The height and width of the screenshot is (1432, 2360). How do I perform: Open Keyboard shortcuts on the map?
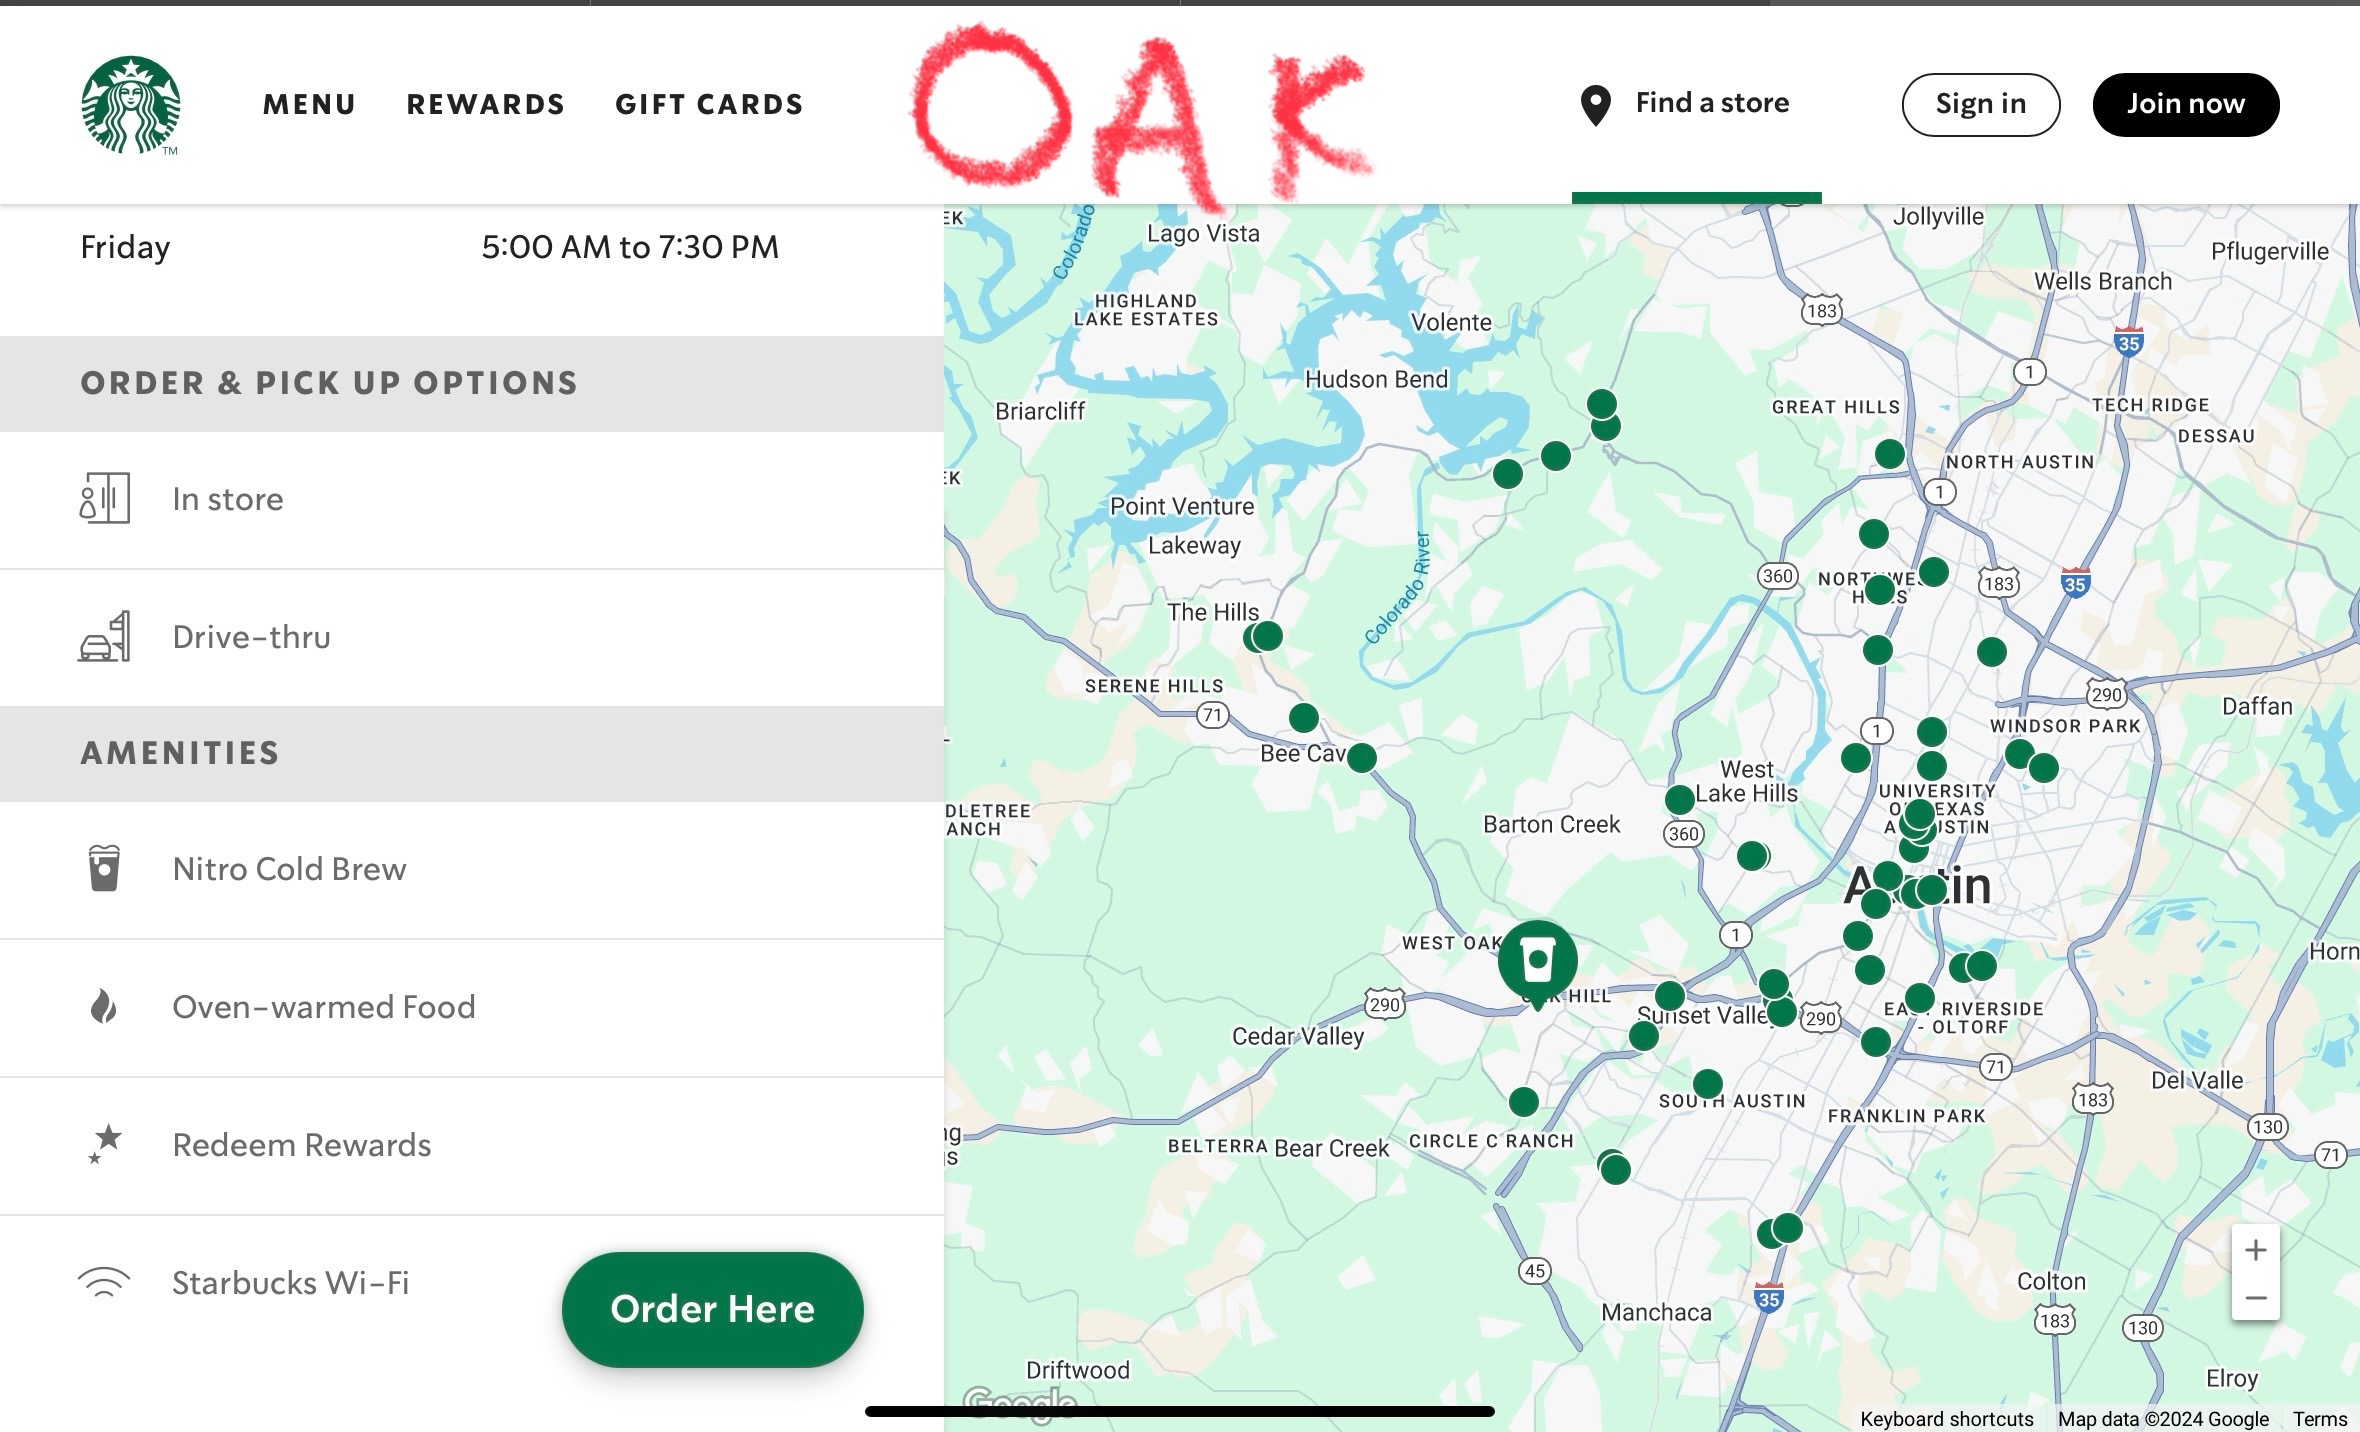[1946, 1419]
